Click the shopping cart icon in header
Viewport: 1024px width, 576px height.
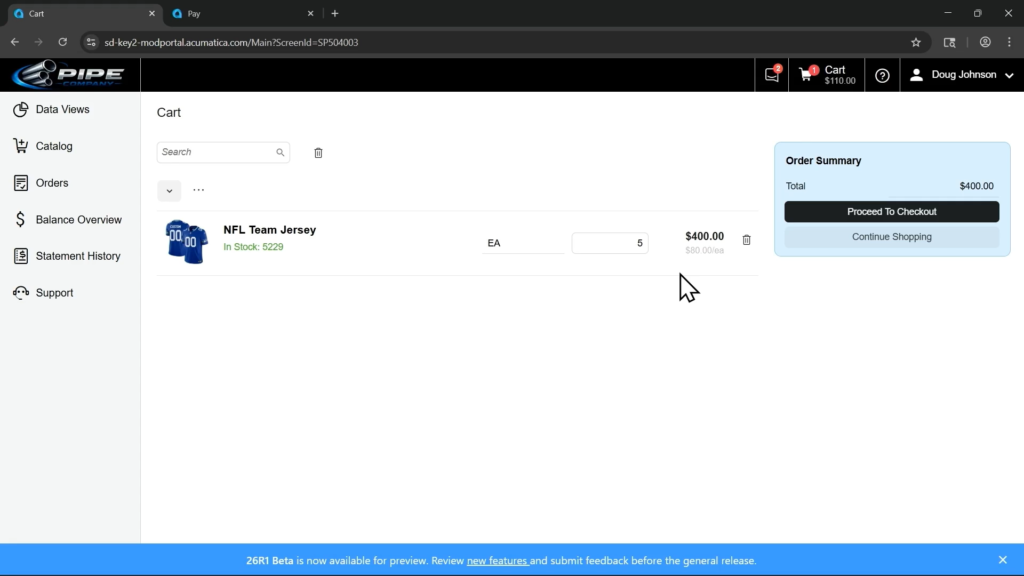pos(807,75)
